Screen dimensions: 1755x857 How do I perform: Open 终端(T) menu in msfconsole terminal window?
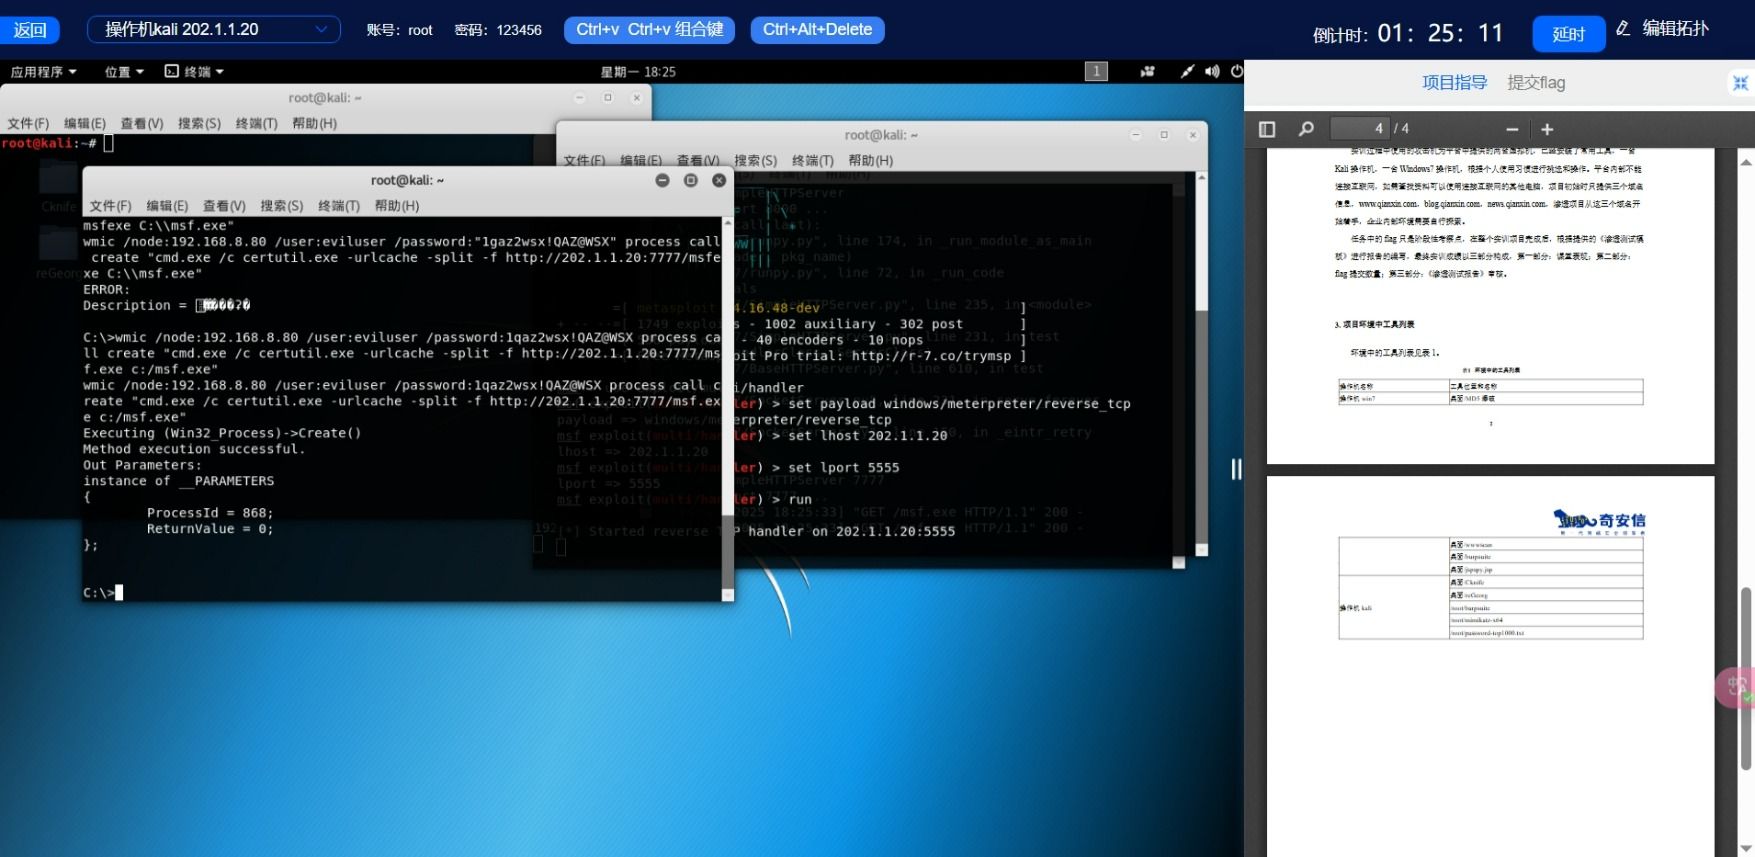(x=812, y=161)
